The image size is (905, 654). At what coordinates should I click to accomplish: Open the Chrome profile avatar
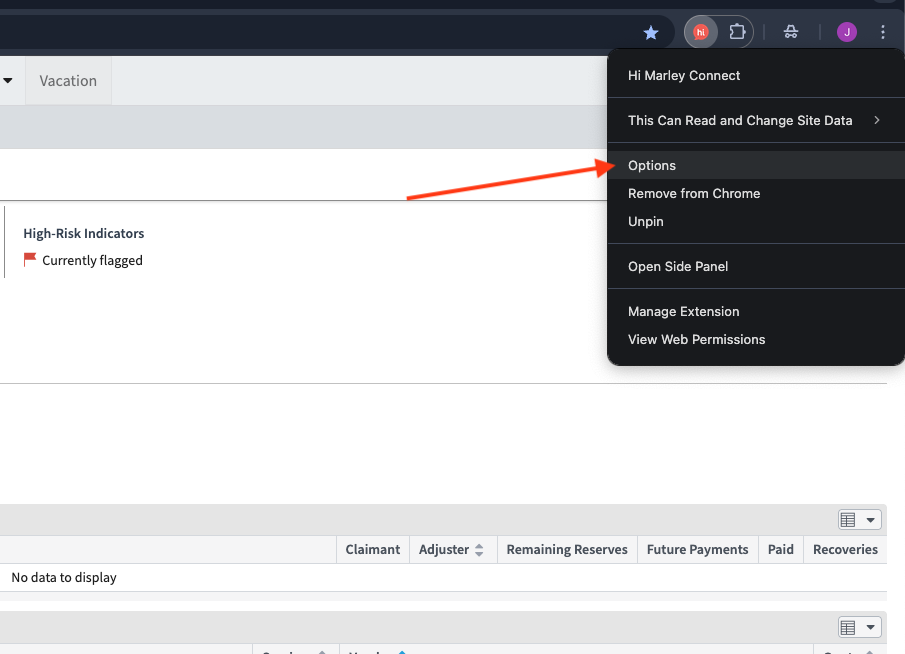[846, 31]
